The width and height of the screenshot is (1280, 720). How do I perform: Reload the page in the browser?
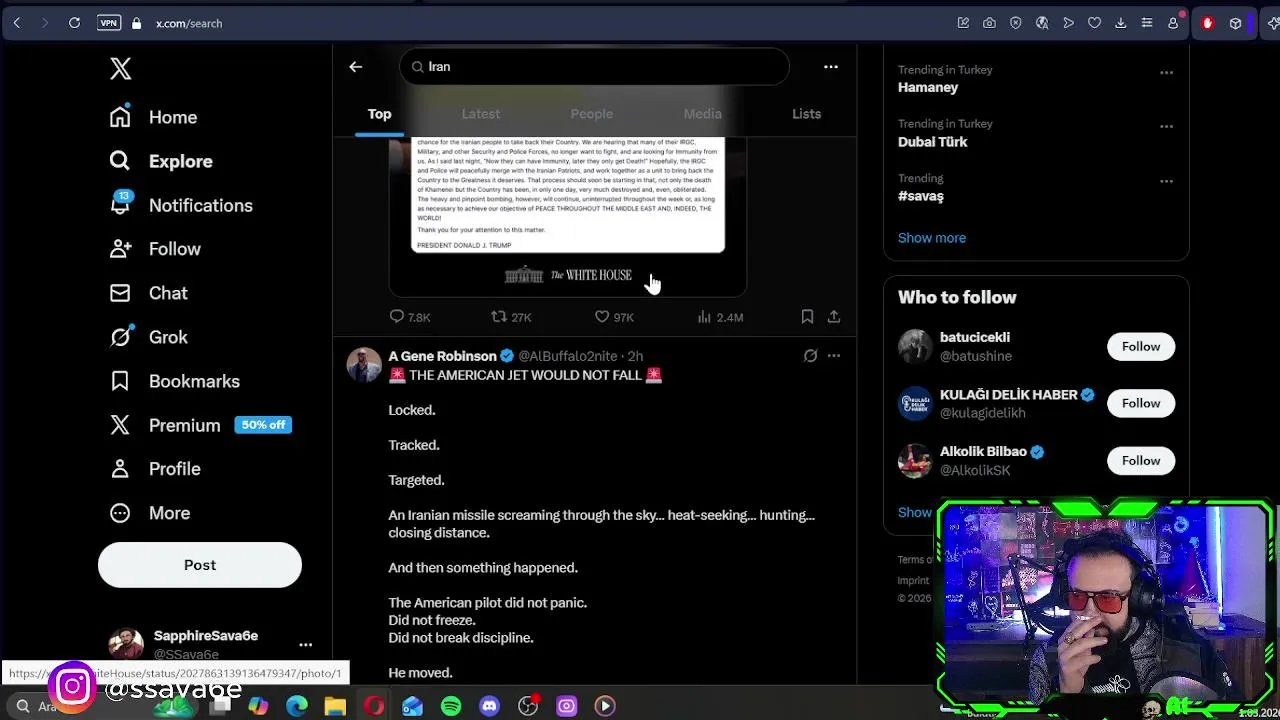(x=74, y=23)
